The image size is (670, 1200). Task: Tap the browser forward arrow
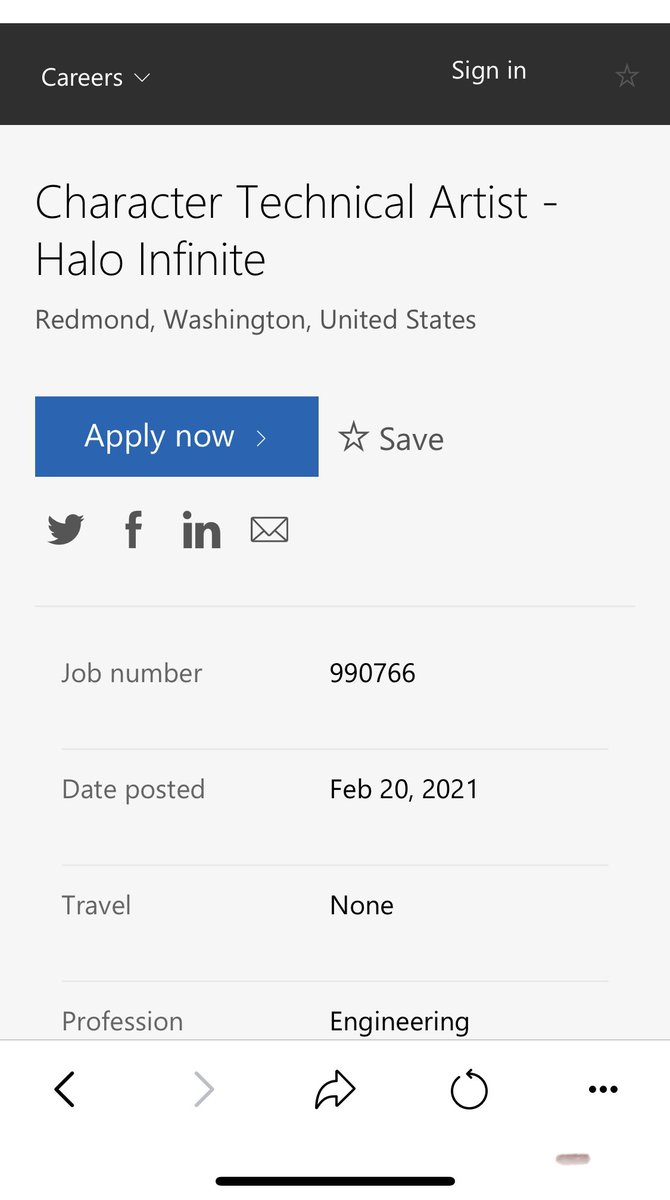click(x=203, y=1089)
